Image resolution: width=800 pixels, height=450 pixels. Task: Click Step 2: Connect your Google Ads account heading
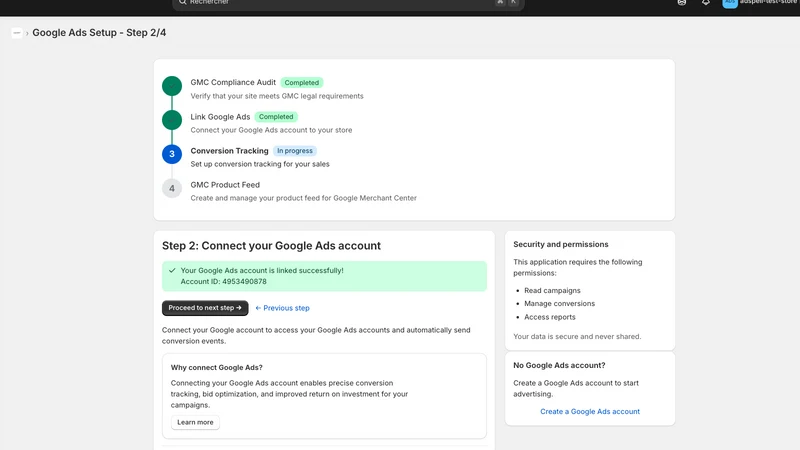[271, 246]
